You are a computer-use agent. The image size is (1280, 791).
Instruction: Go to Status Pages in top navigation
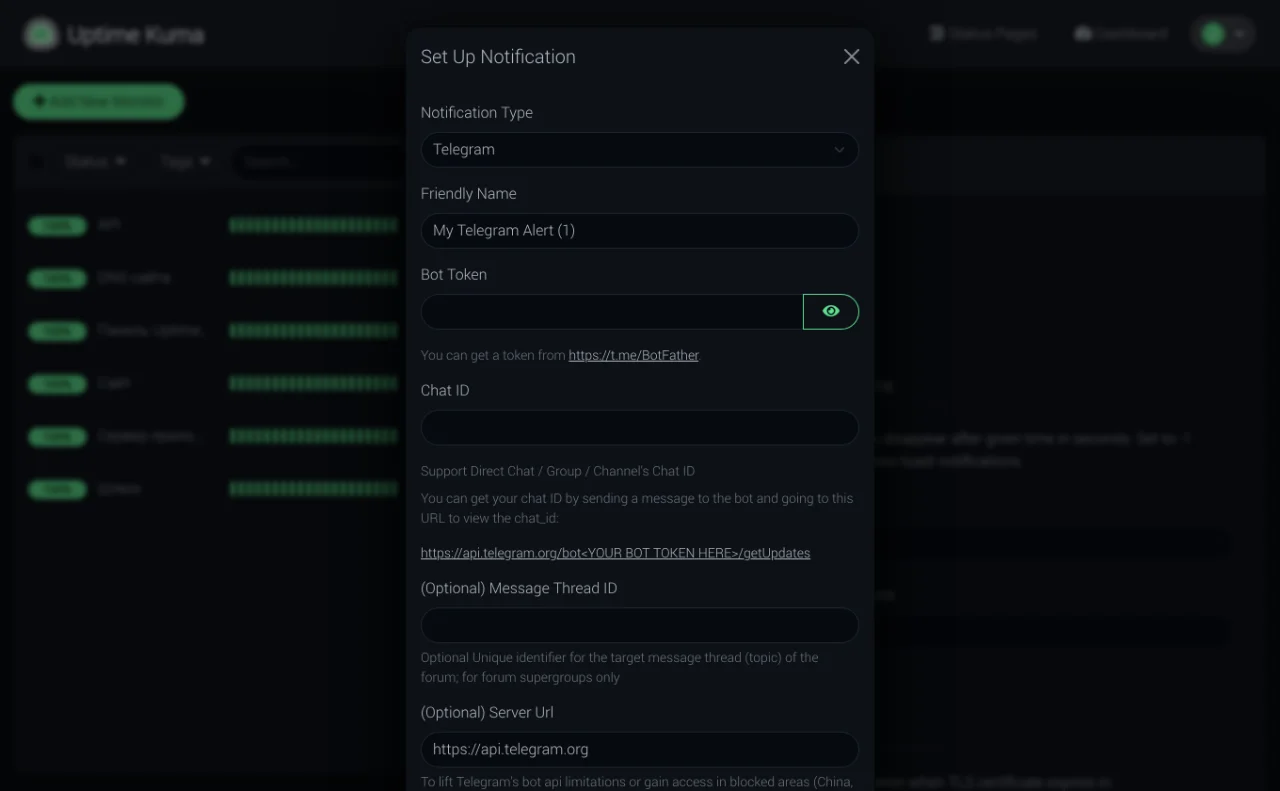pos(983,34)
